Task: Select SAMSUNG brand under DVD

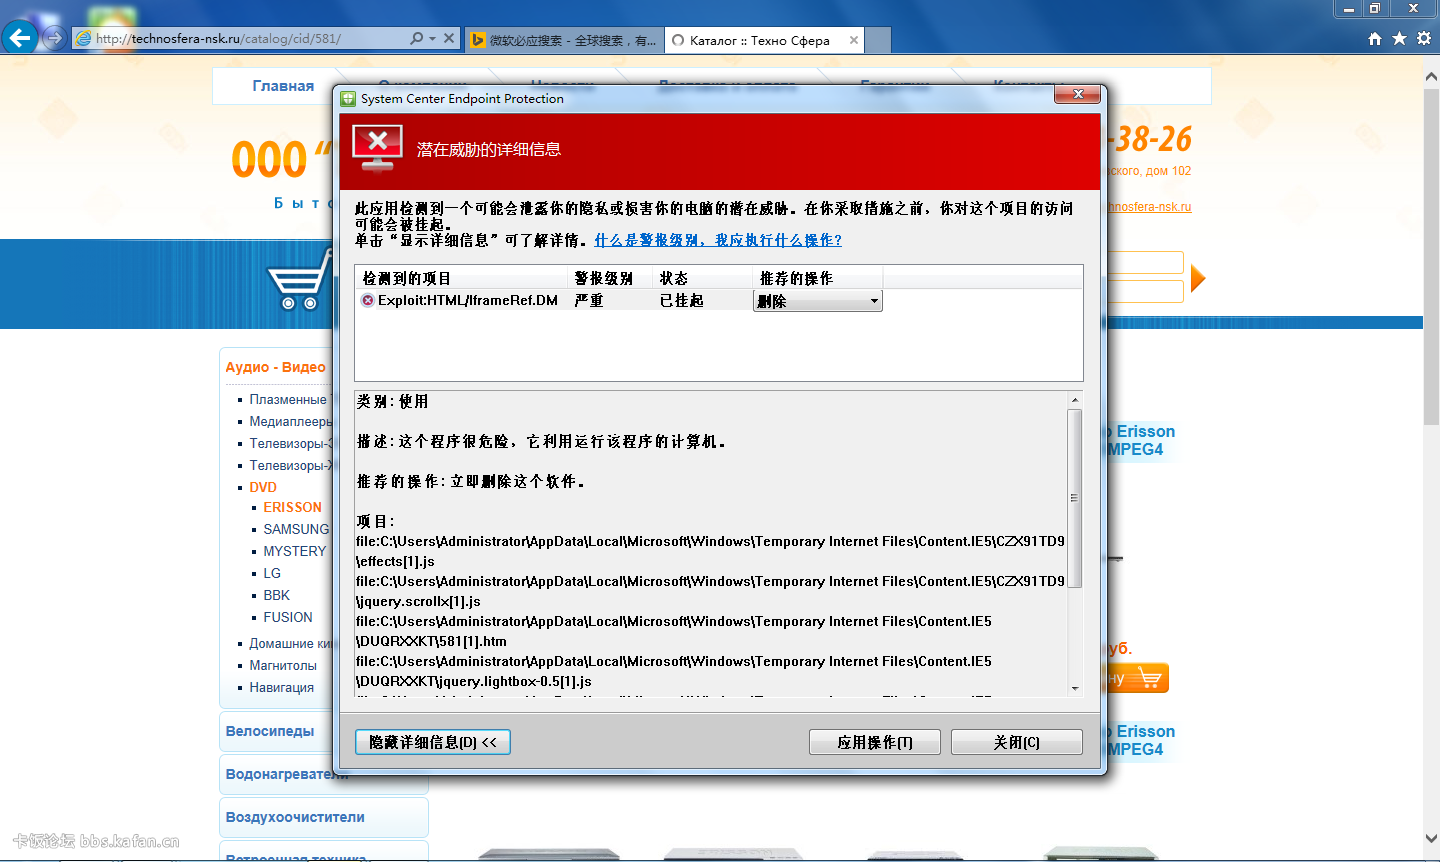Action: tap(296, 529)
